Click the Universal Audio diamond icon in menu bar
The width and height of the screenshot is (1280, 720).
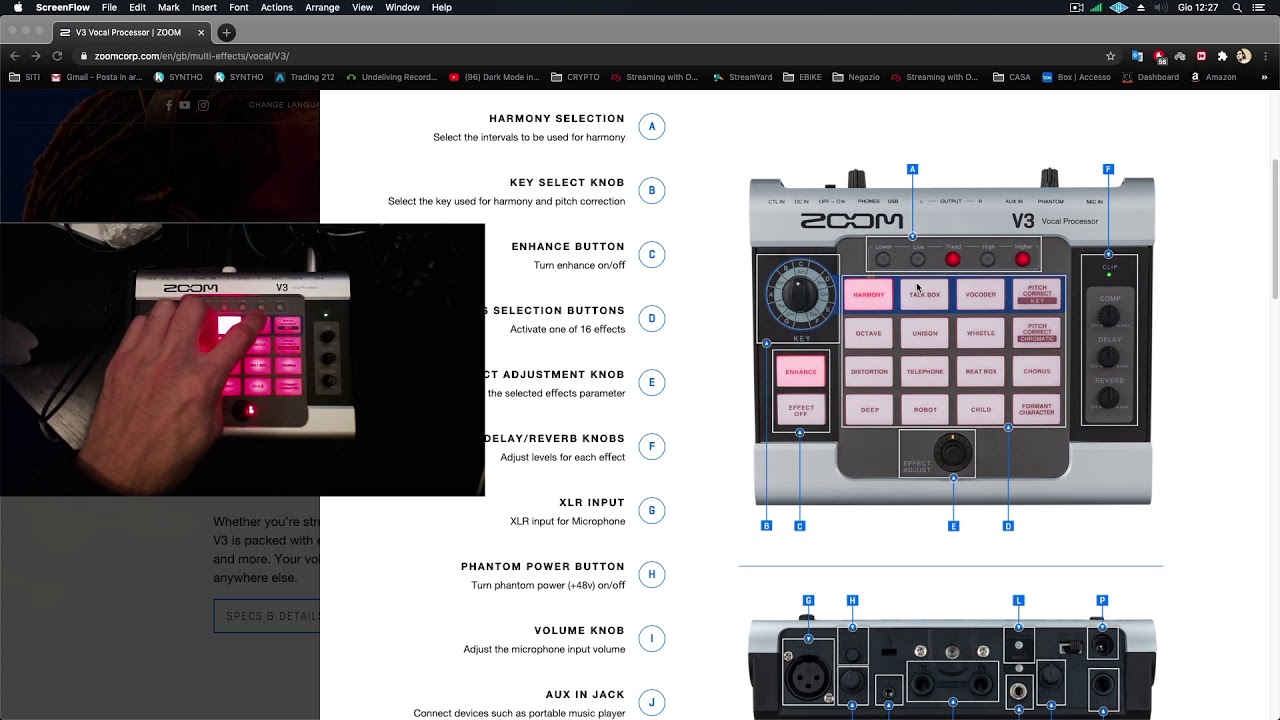pyautogui.click(x=1119, y=7)
